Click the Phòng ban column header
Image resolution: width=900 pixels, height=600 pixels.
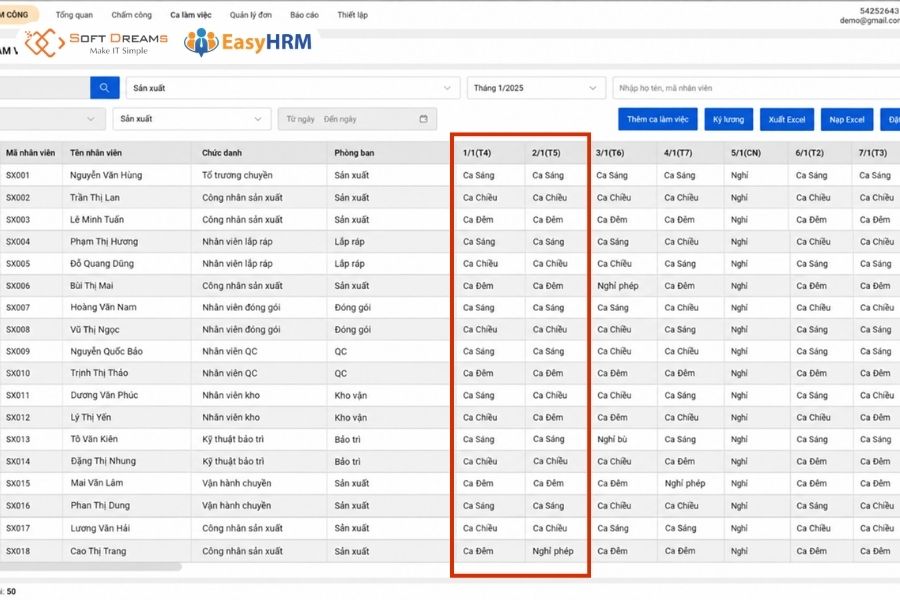[x=354, y=153]
